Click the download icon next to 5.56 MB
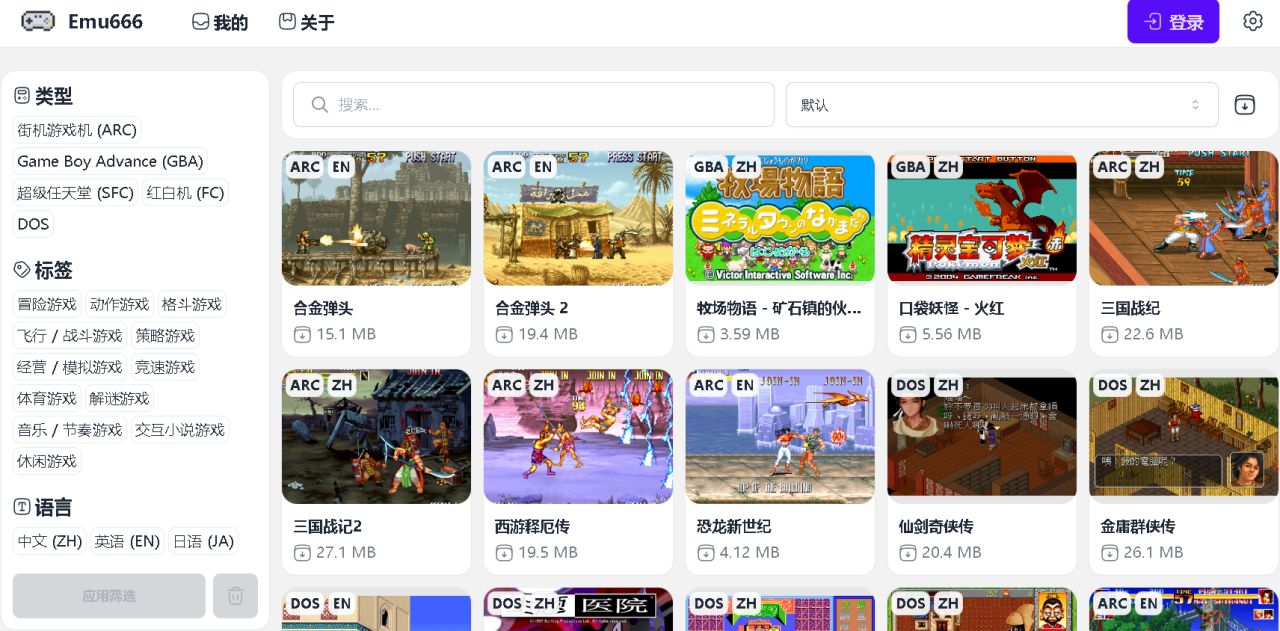The image size is (1280, 631). click(x=909, y=335)
